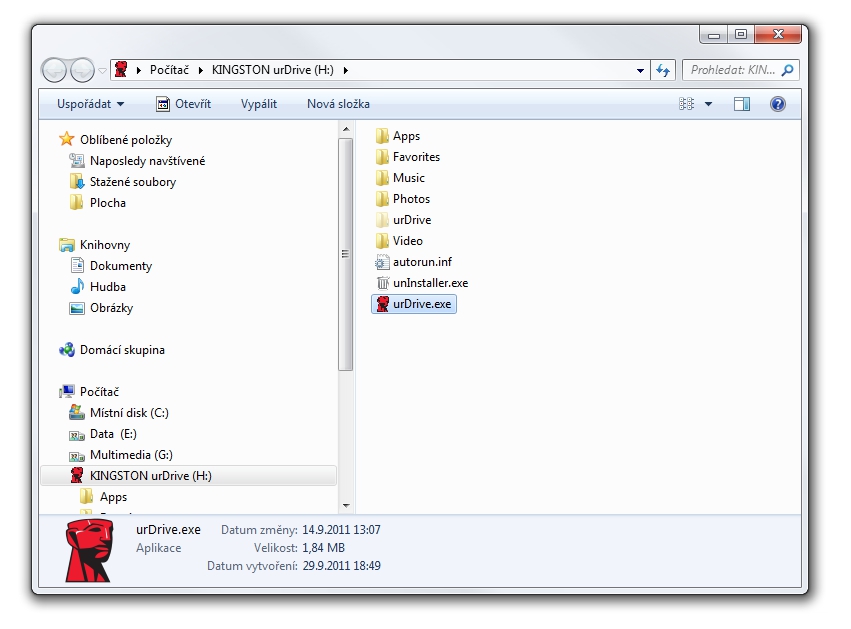Click the navigation pane scrollbar thumb
Screen dimensions: 851x629
point(346,254)
